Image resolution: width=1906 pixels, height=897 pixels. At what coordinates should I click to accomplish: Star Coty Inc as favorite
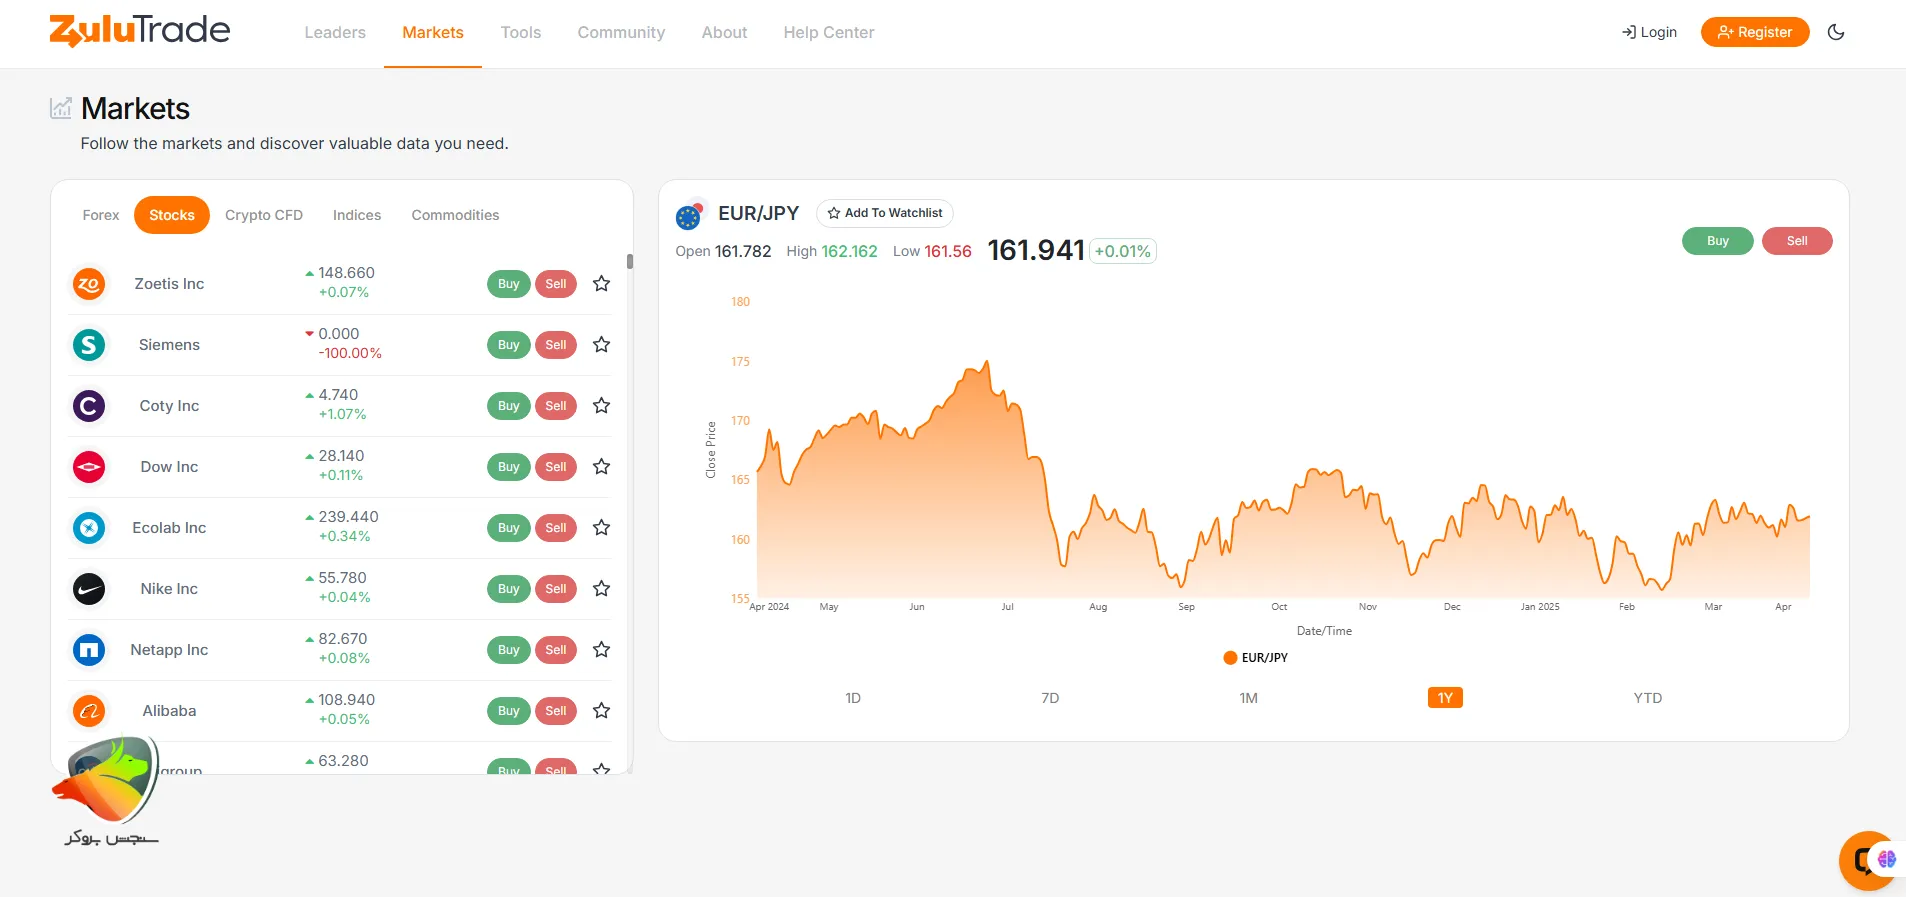pyautogui.click(x=601, y=406)
